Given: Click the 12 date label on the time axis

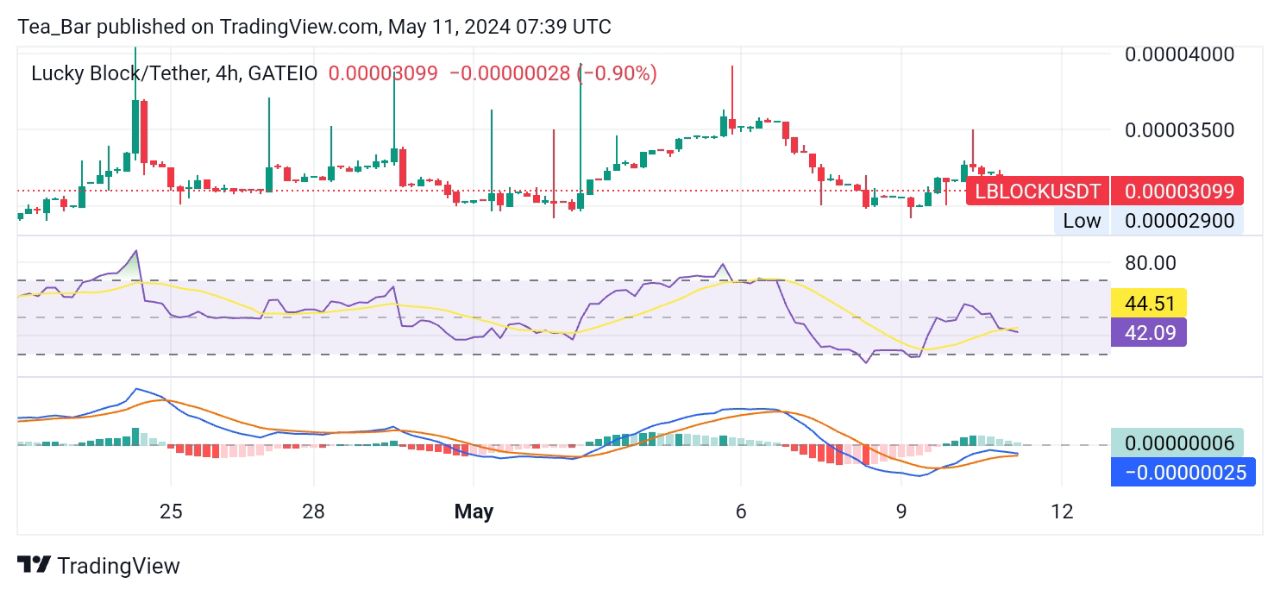Looking at the screenshot, I should tap(1063, 512).
